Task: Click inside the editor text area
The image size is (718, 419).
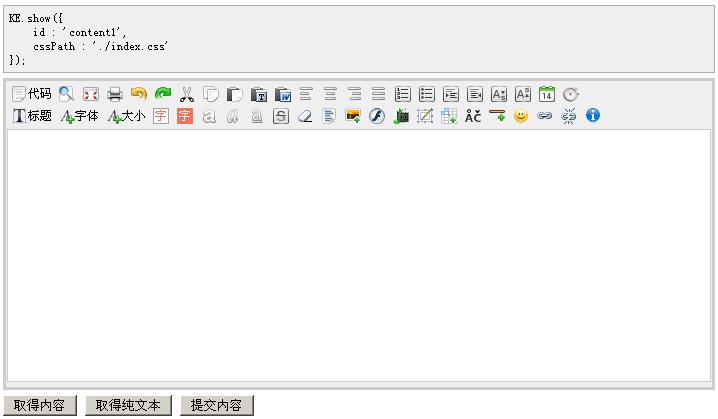Action: pos(359,256)
